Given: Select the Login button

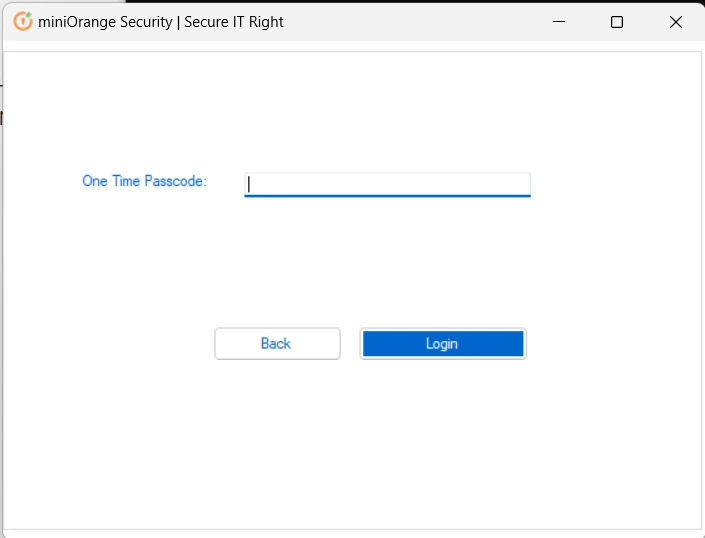Looking at the screenshot, I should coord(443,344).
